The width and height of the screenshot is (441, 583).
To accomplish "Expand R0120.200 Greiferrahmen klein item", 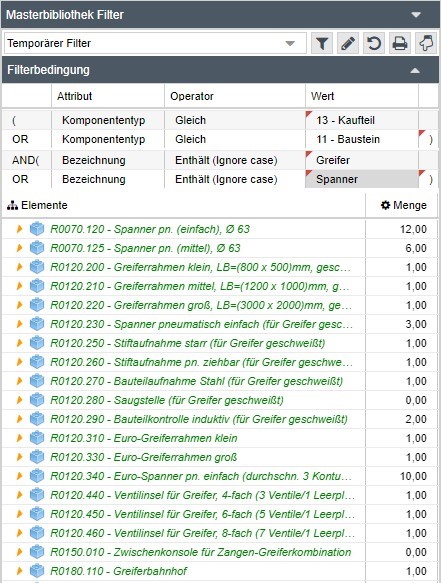I will pyautogui.click(x=19, y=267).
